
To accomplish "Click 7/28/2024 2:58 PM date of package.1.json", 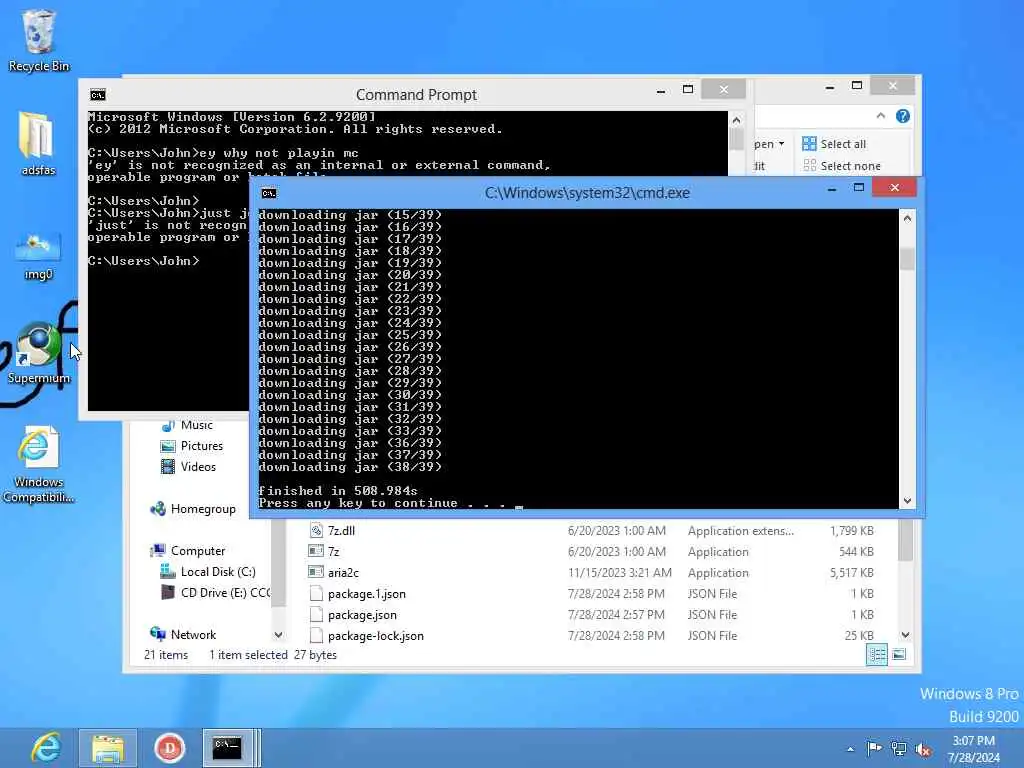I will click(616, 594).
